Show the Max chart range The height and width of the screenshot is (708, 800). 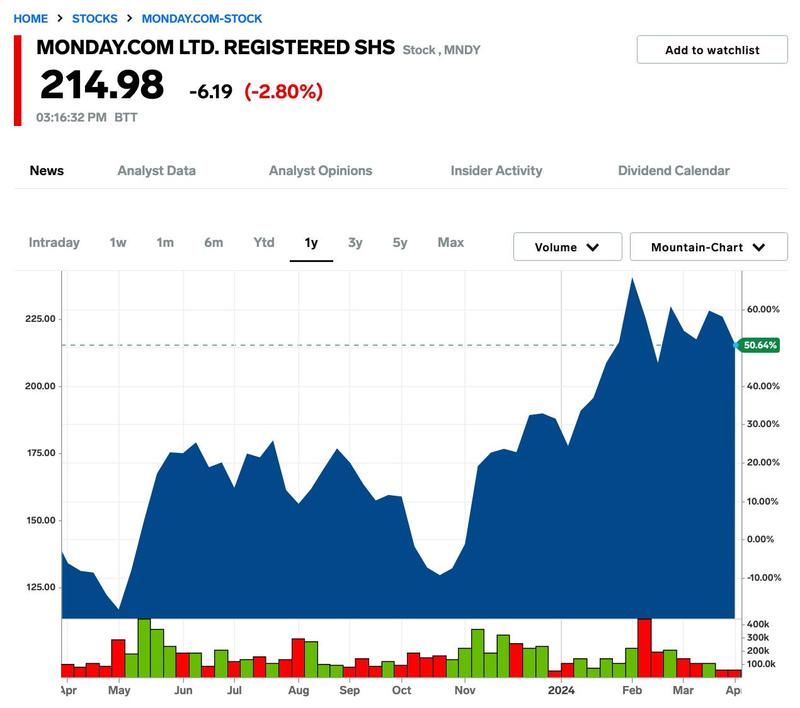click(451, 242)
